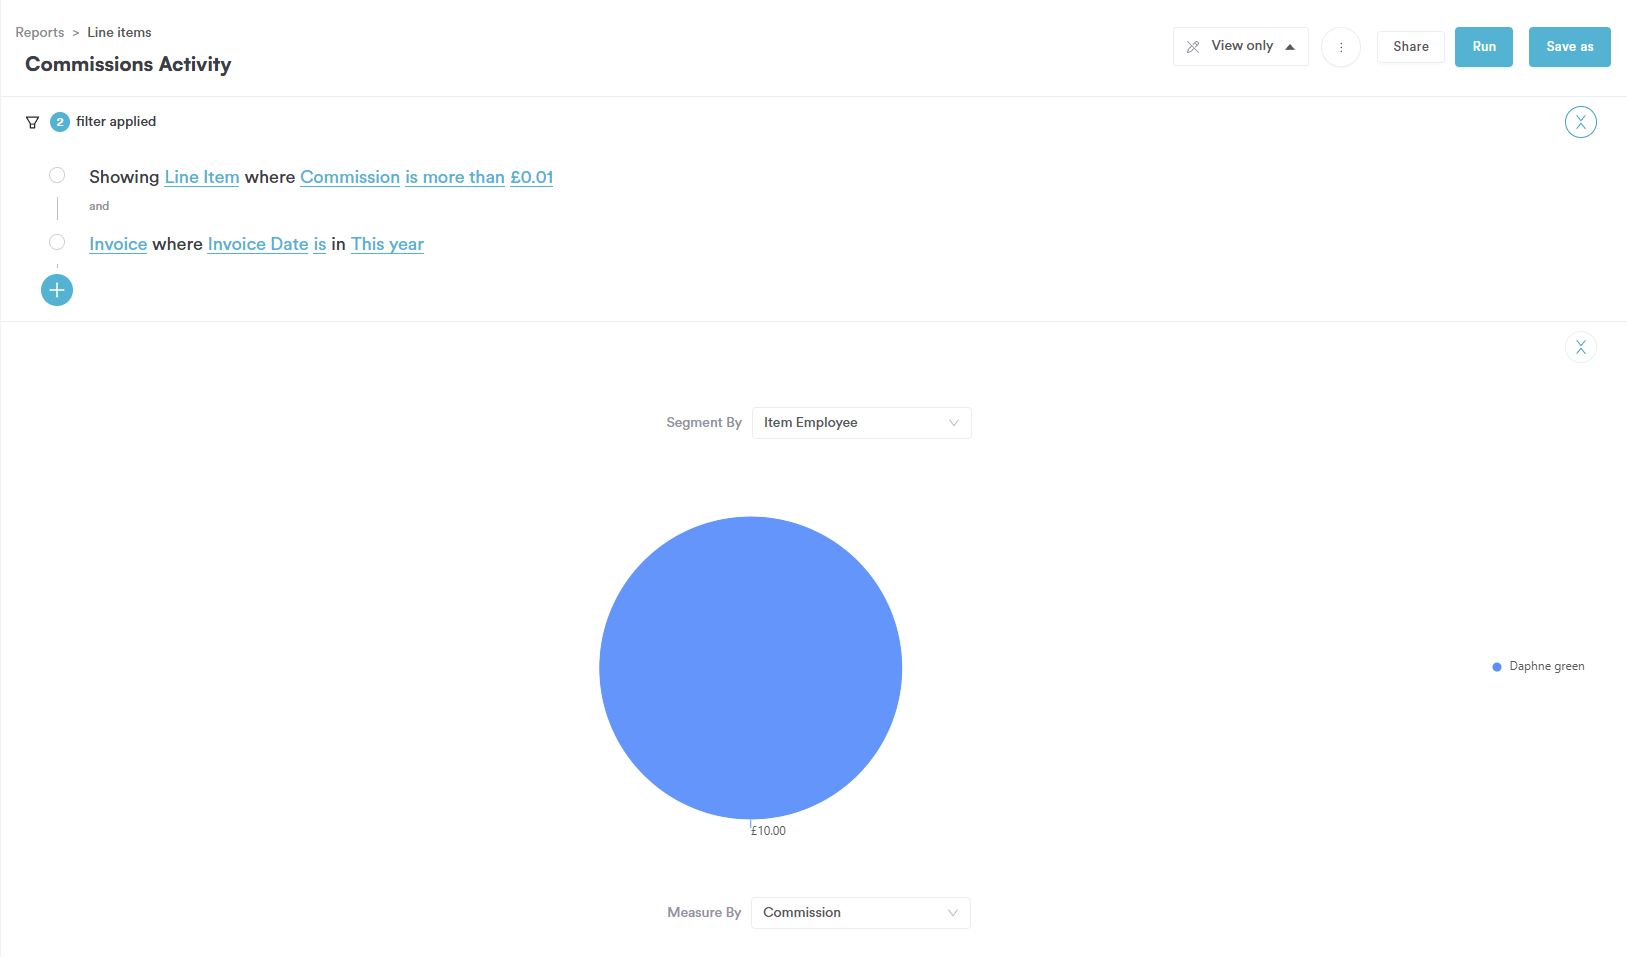
Task: Open the View only permission dropdown
Action: 1240,47
